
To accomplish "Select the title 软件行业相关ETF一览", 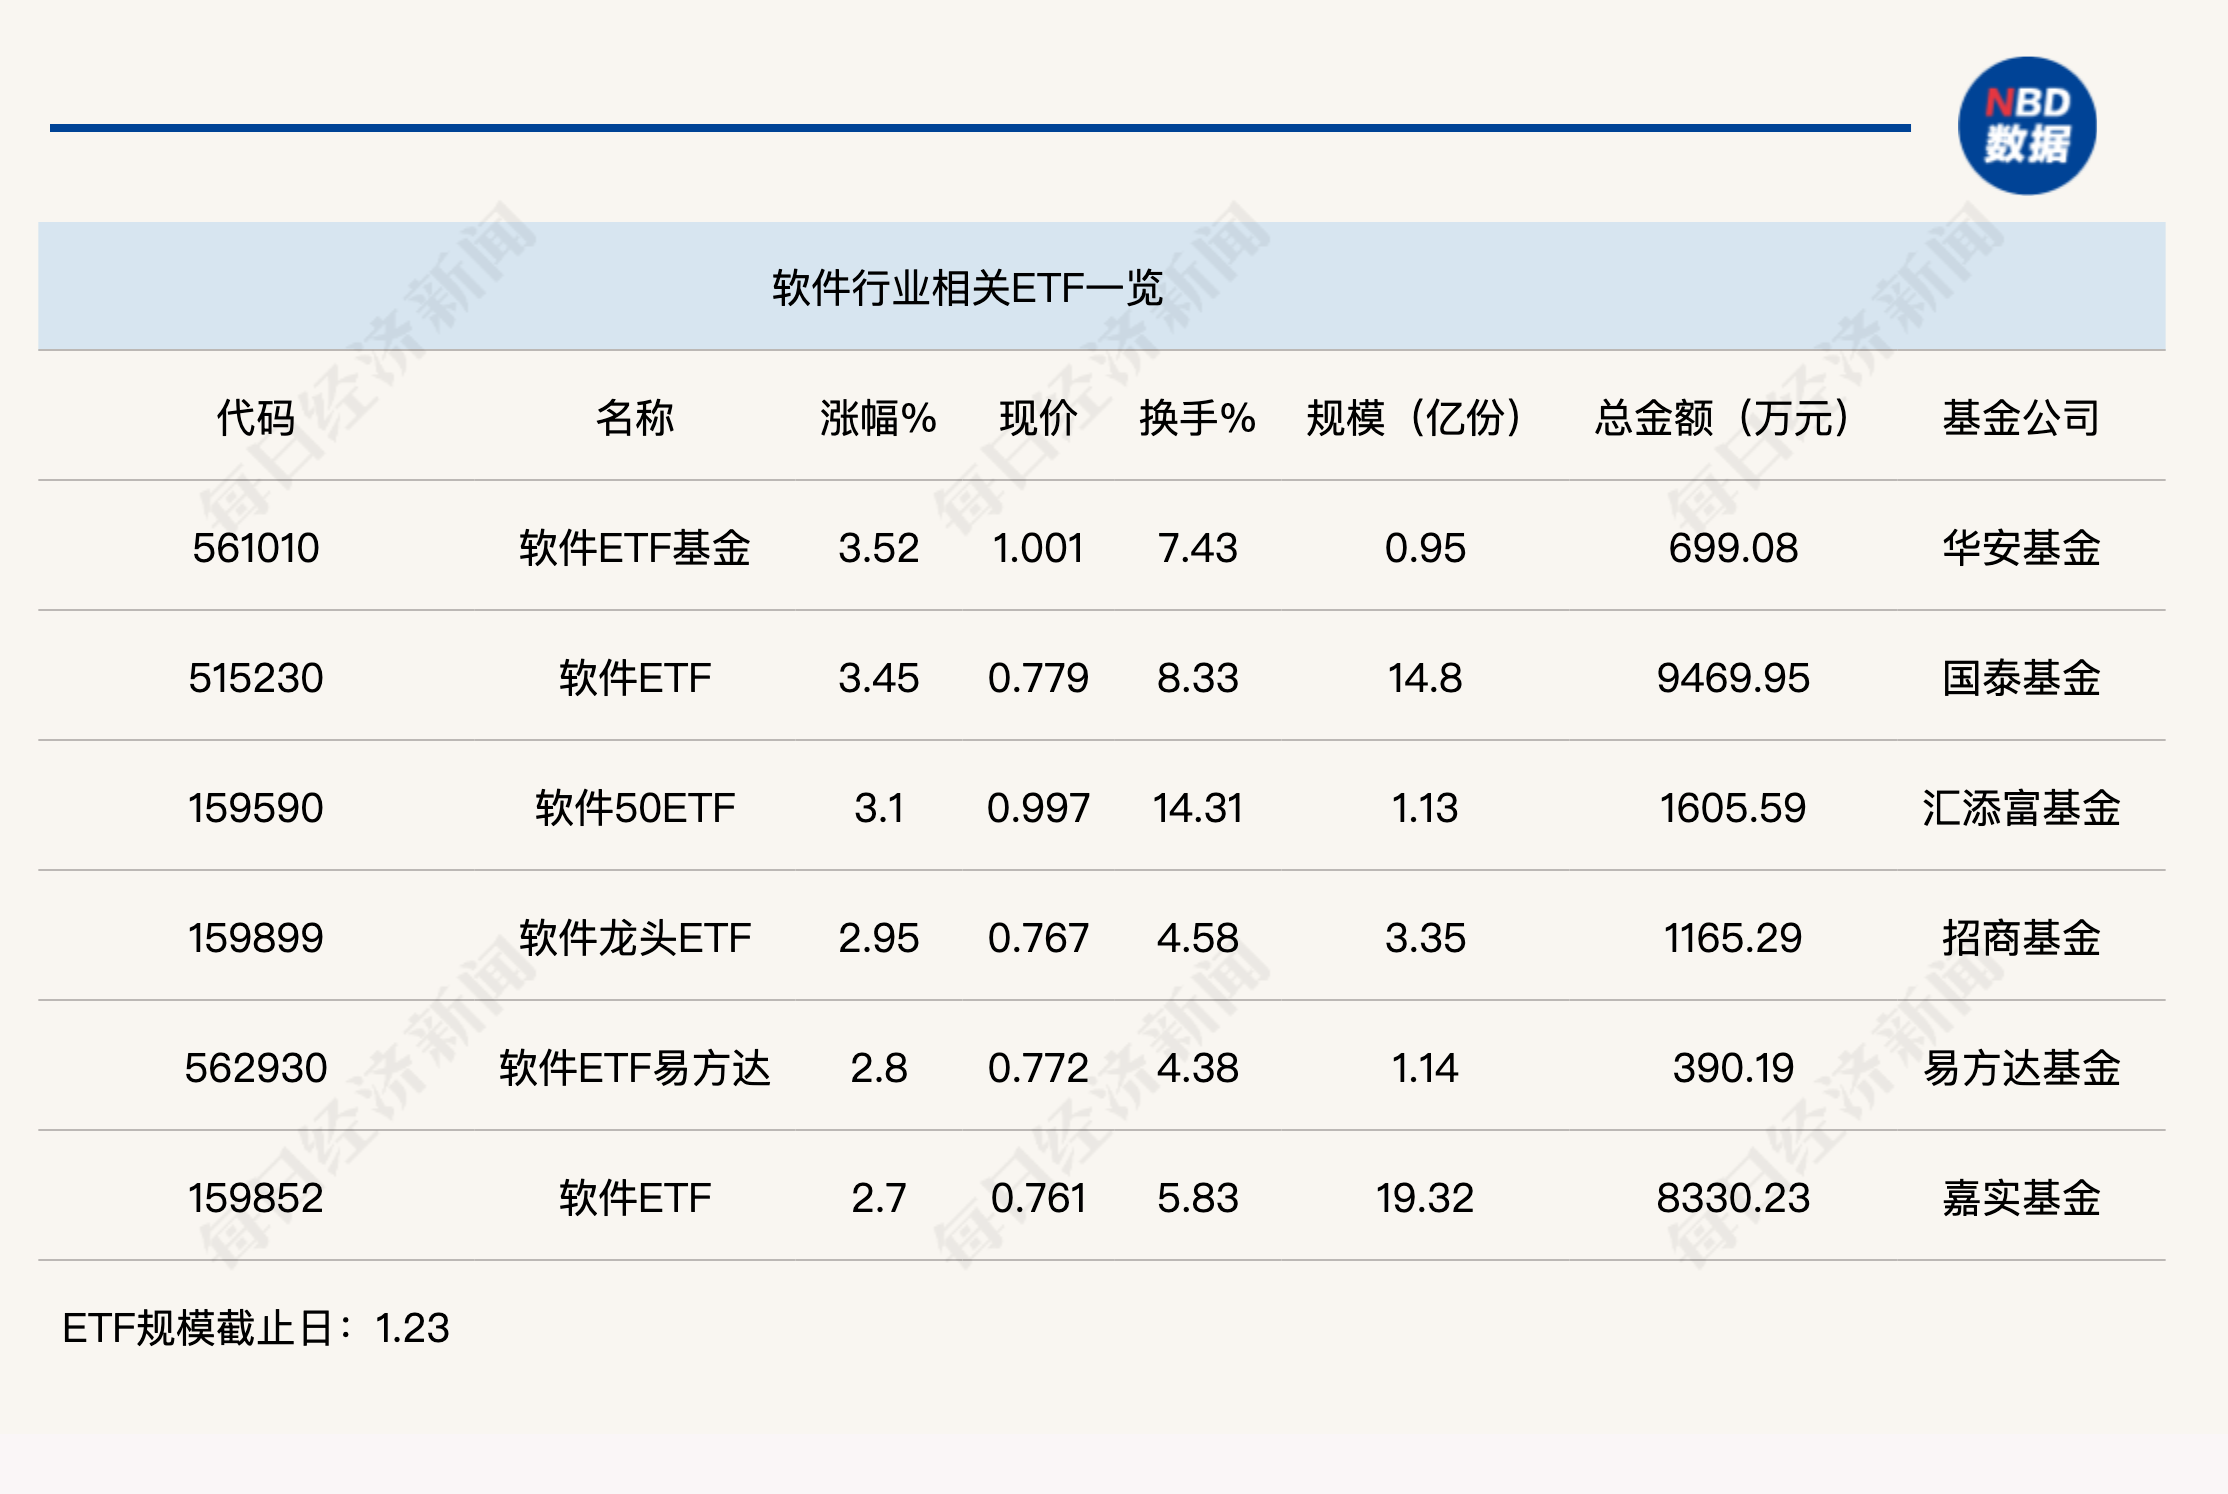I will (967, 288).
